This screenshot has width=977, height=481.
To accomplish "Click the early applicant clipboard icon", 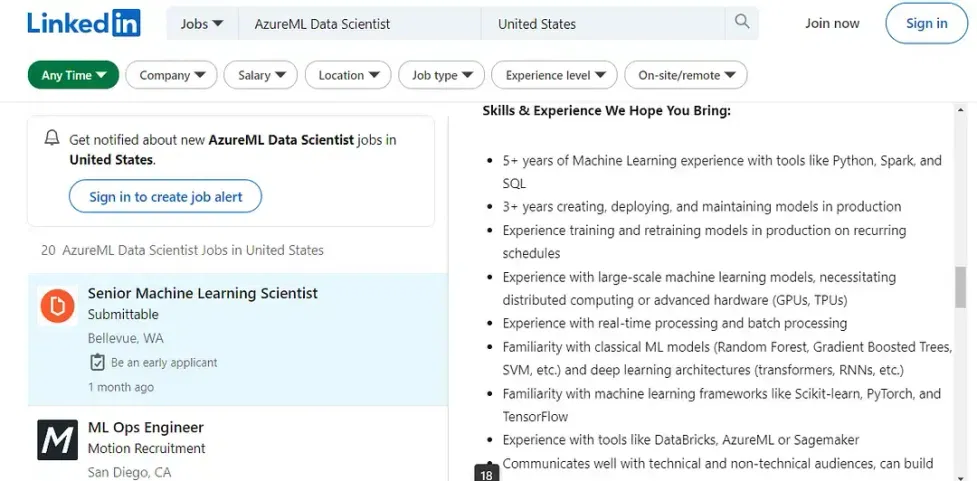I will (x=97, y=362).
